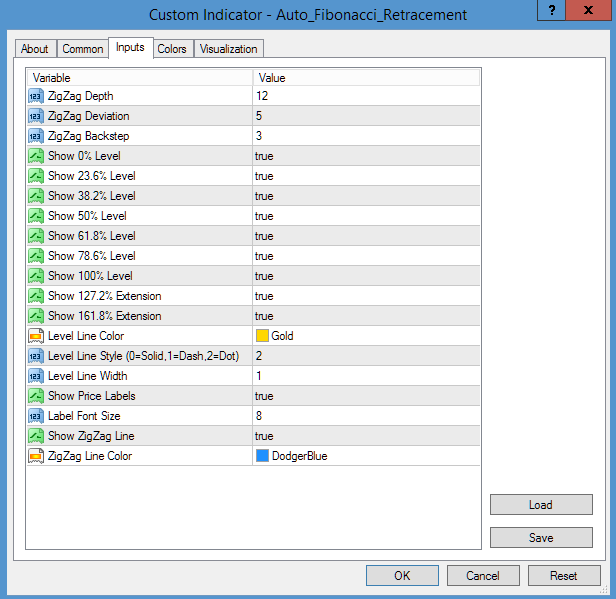Click the boolean icon beside Show Price Labels
This screenshot has height=599, width=616.
(36, 397)
